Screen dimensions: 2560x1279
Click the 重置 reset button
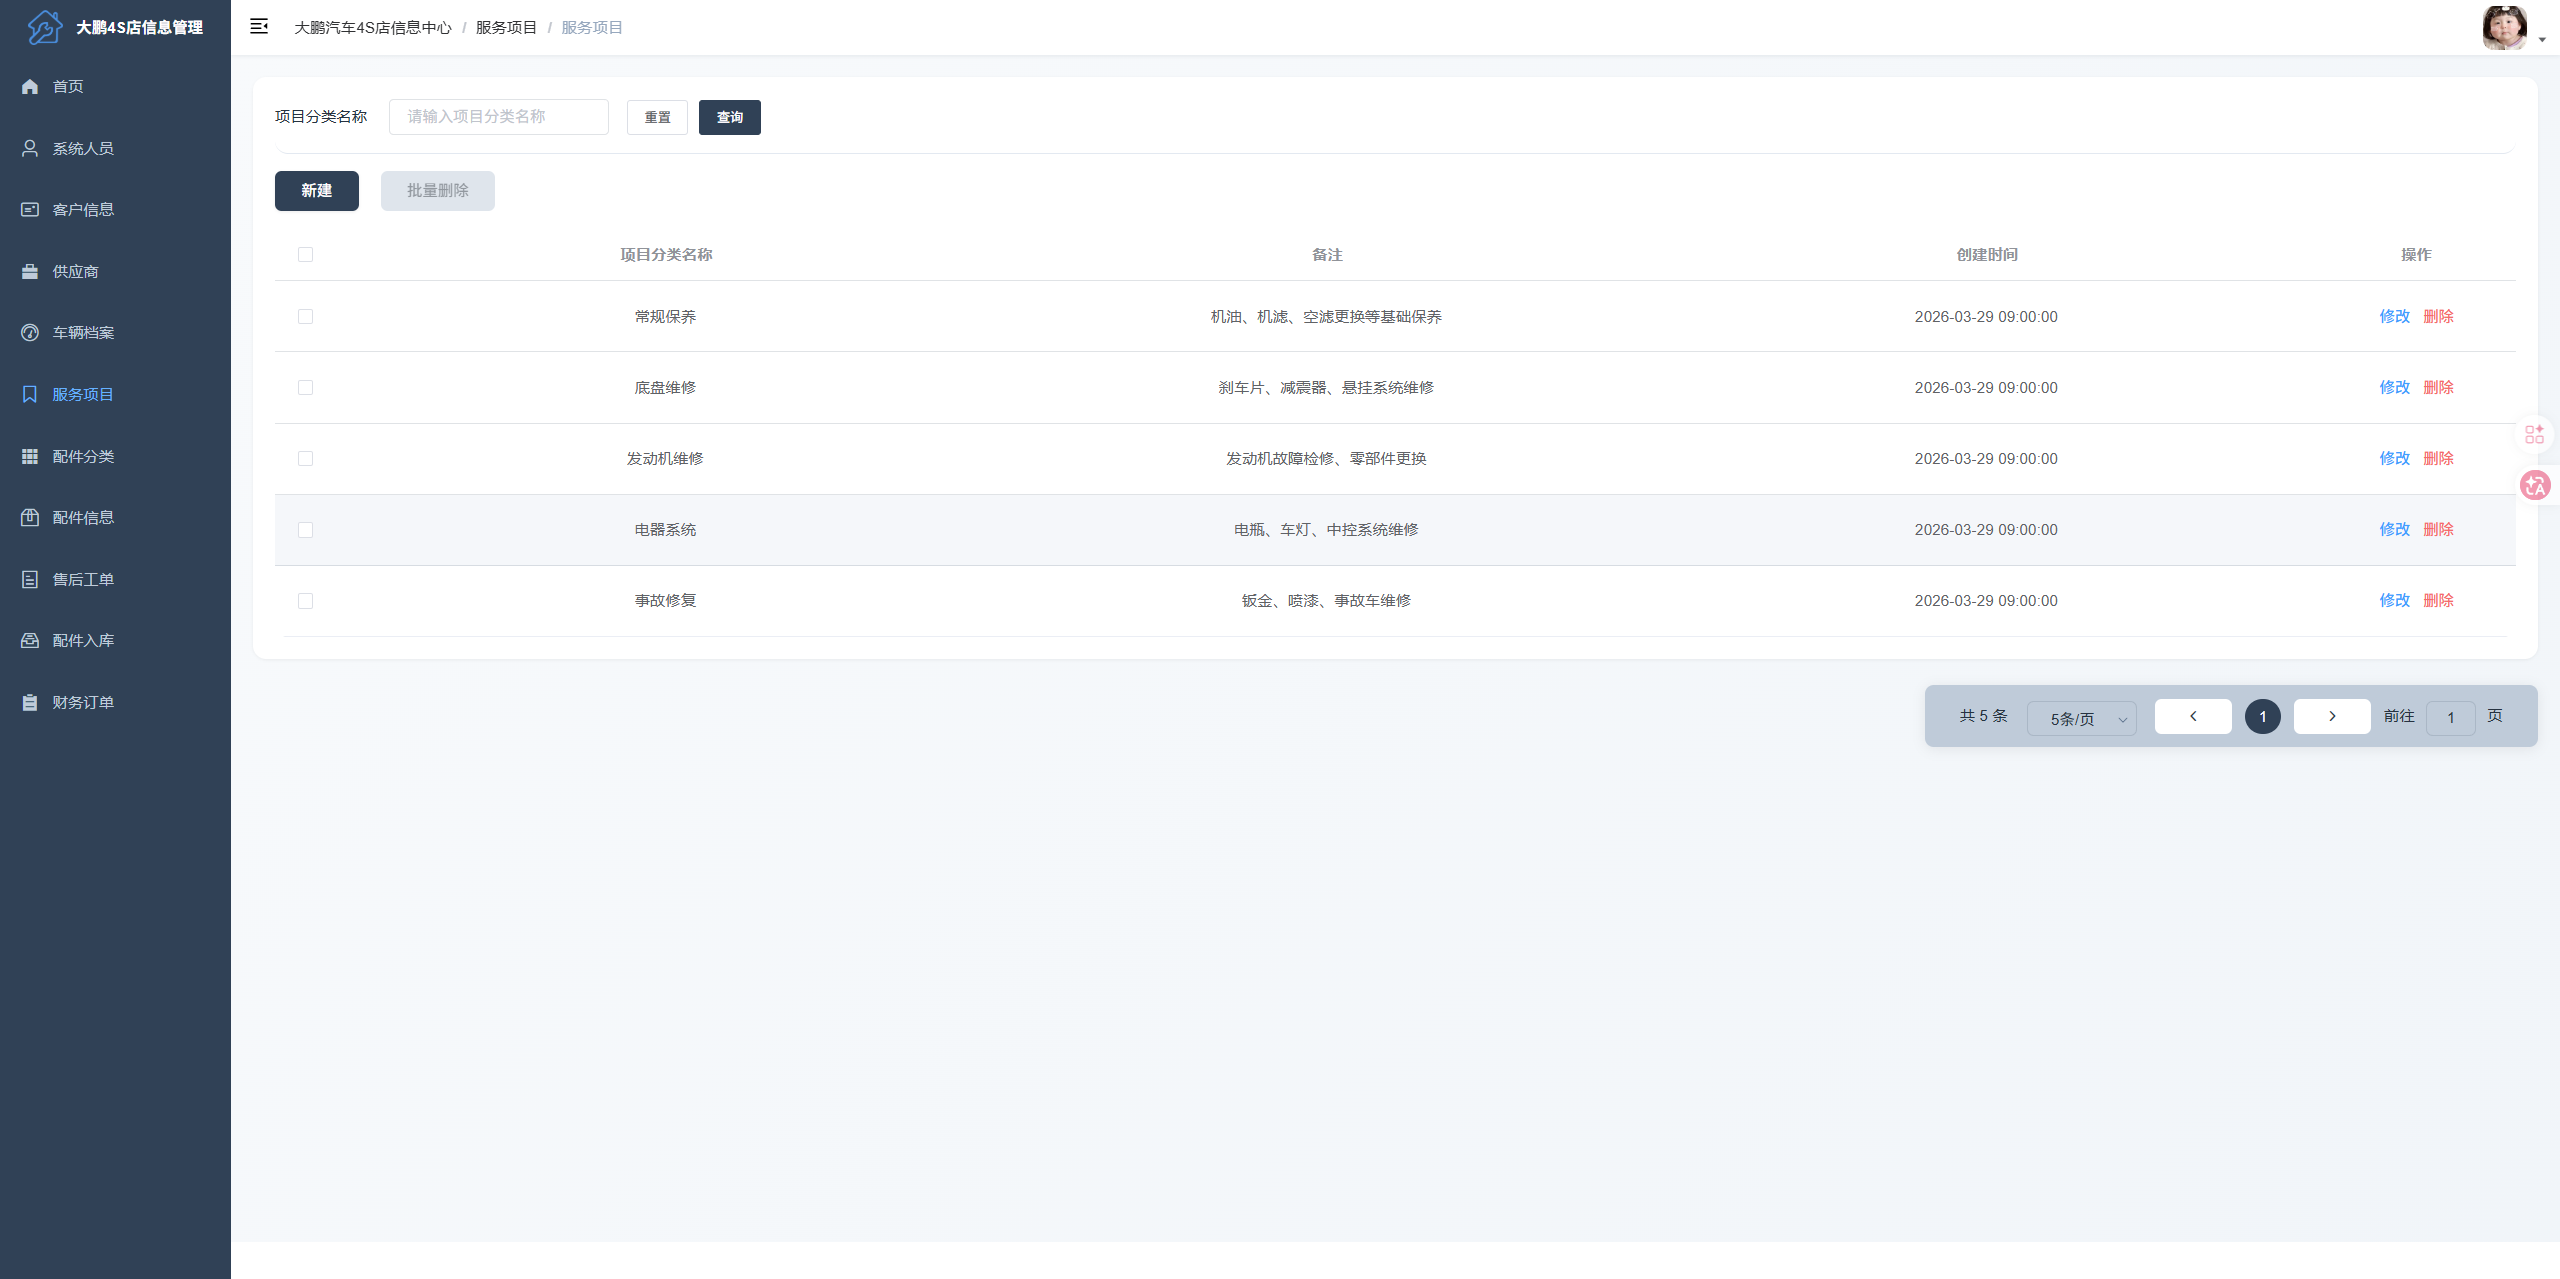point(657,117)
